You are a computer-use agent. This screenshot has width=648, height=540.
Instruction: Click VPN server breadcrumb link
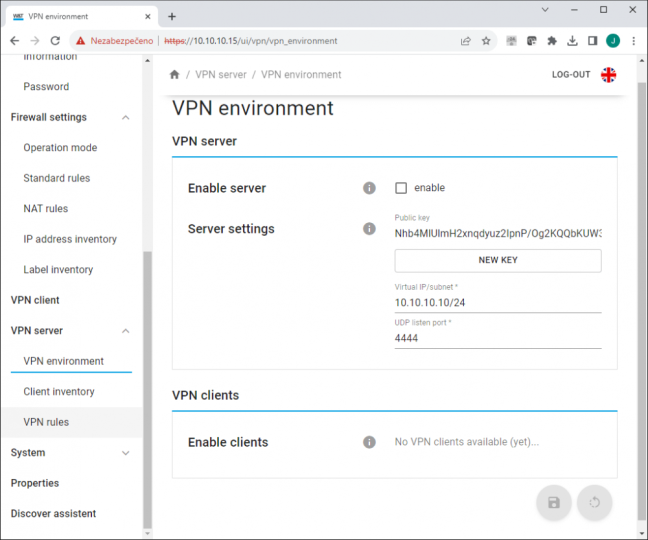point(221,75)
